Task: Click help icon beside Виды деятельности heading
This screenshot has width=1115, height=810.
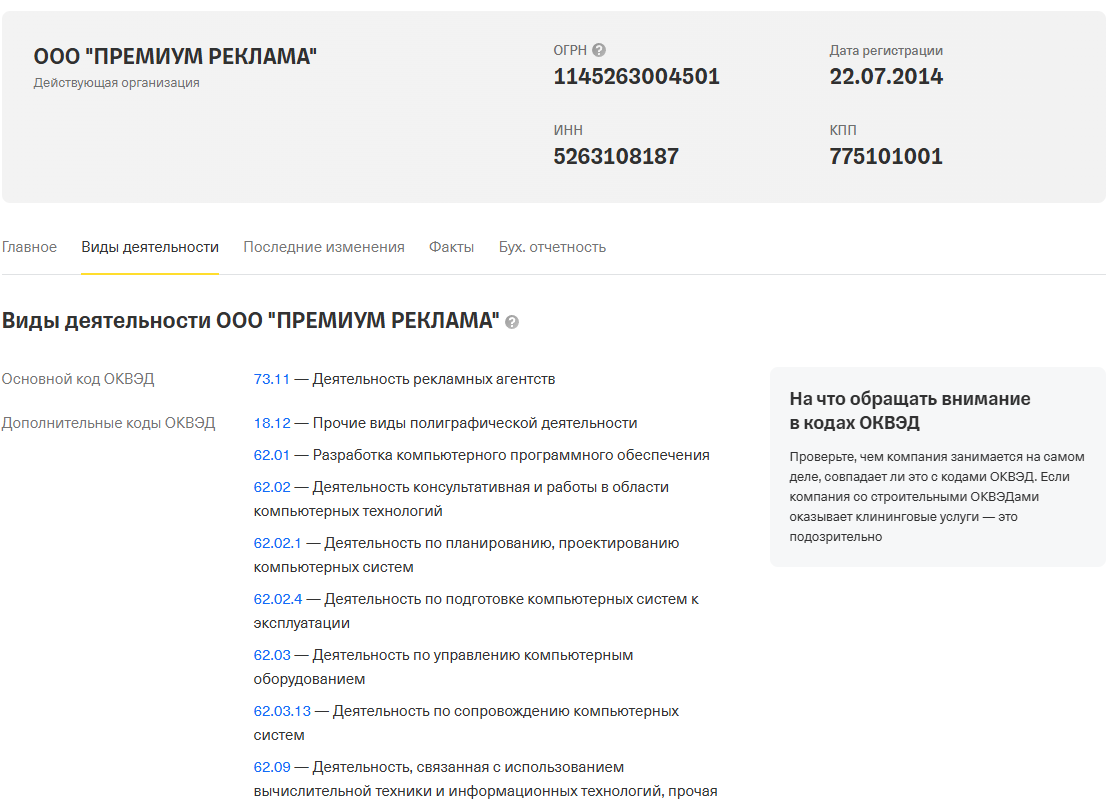Action: coord(512,322)
